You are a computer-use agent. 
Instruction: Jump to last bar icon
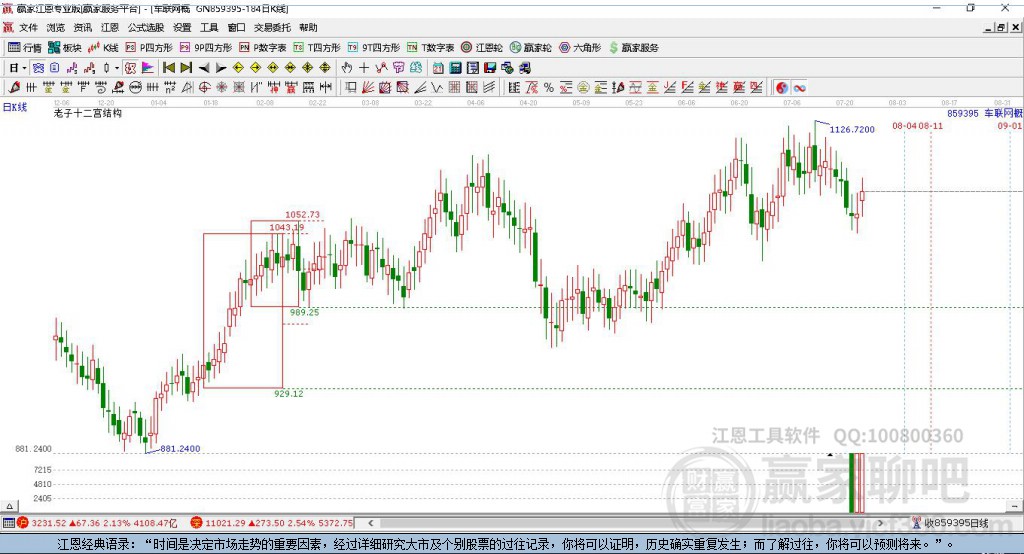click(186, 67)
